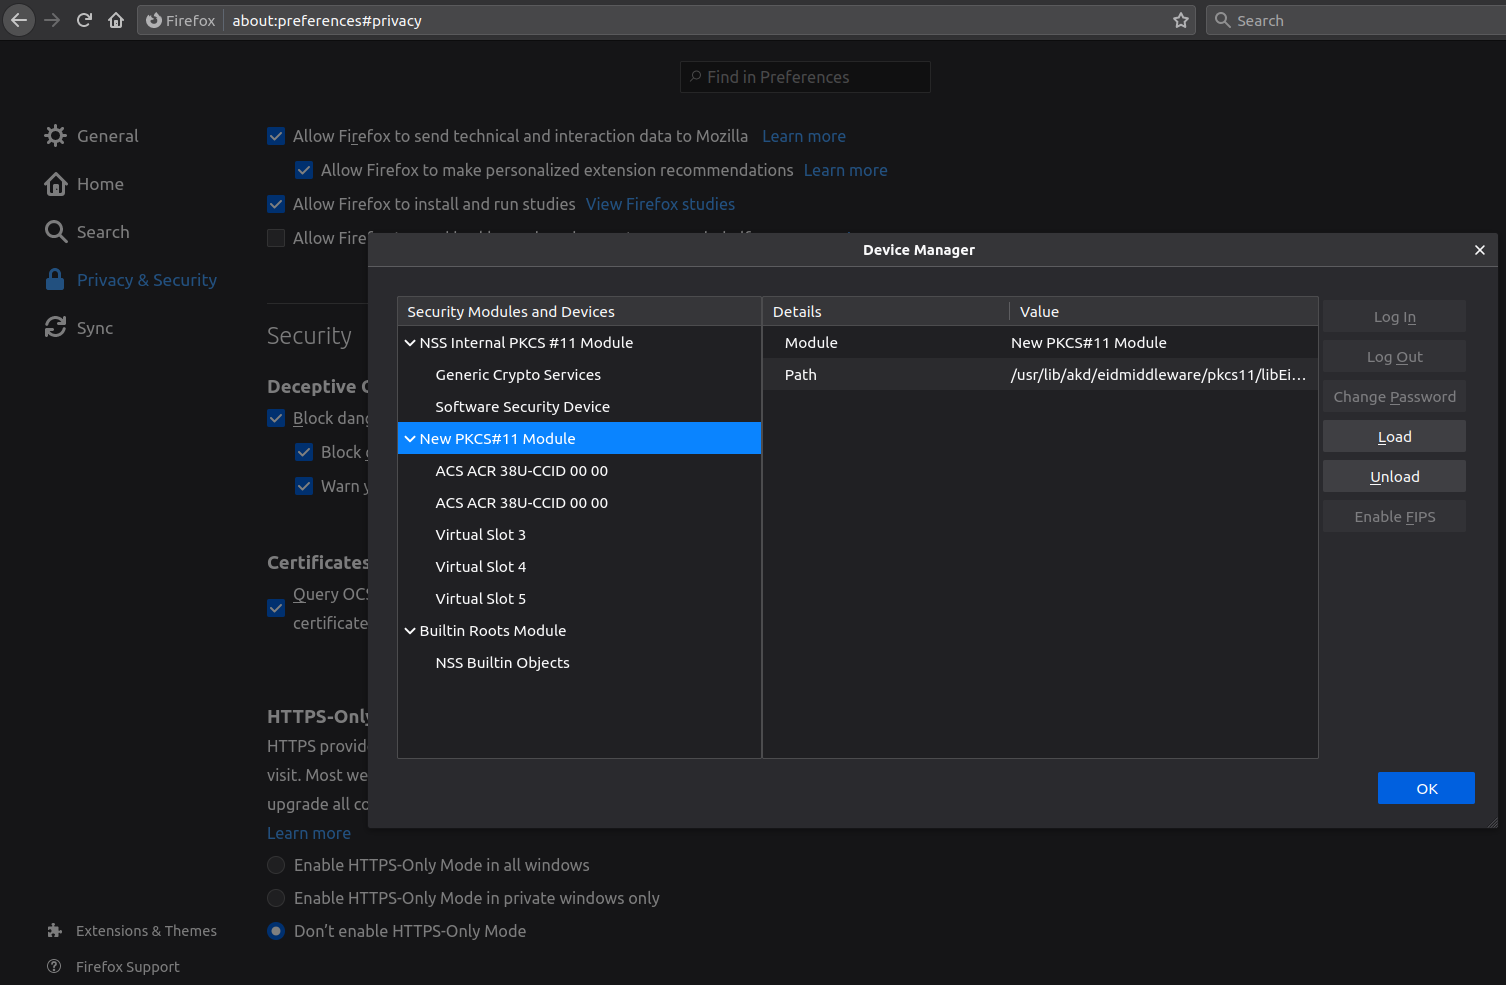
Task: Open Extensions & Themes
Action: (x=146, y=931)
